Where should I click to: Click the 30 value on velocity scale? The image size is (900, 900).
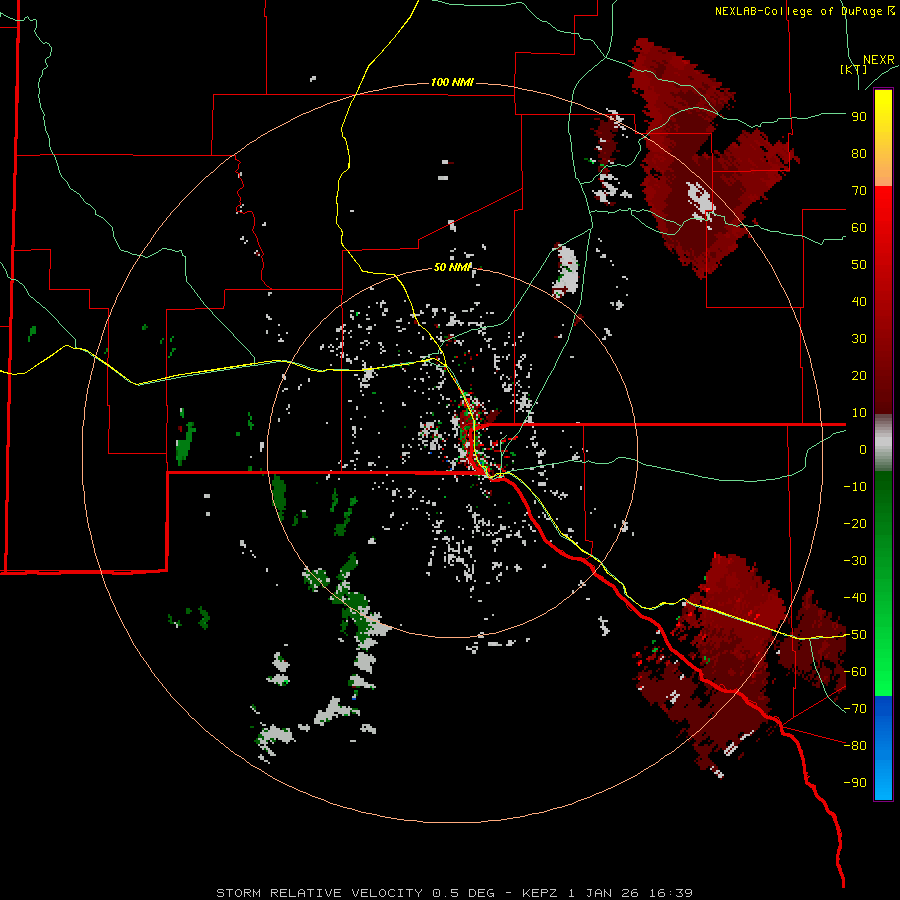859,339
